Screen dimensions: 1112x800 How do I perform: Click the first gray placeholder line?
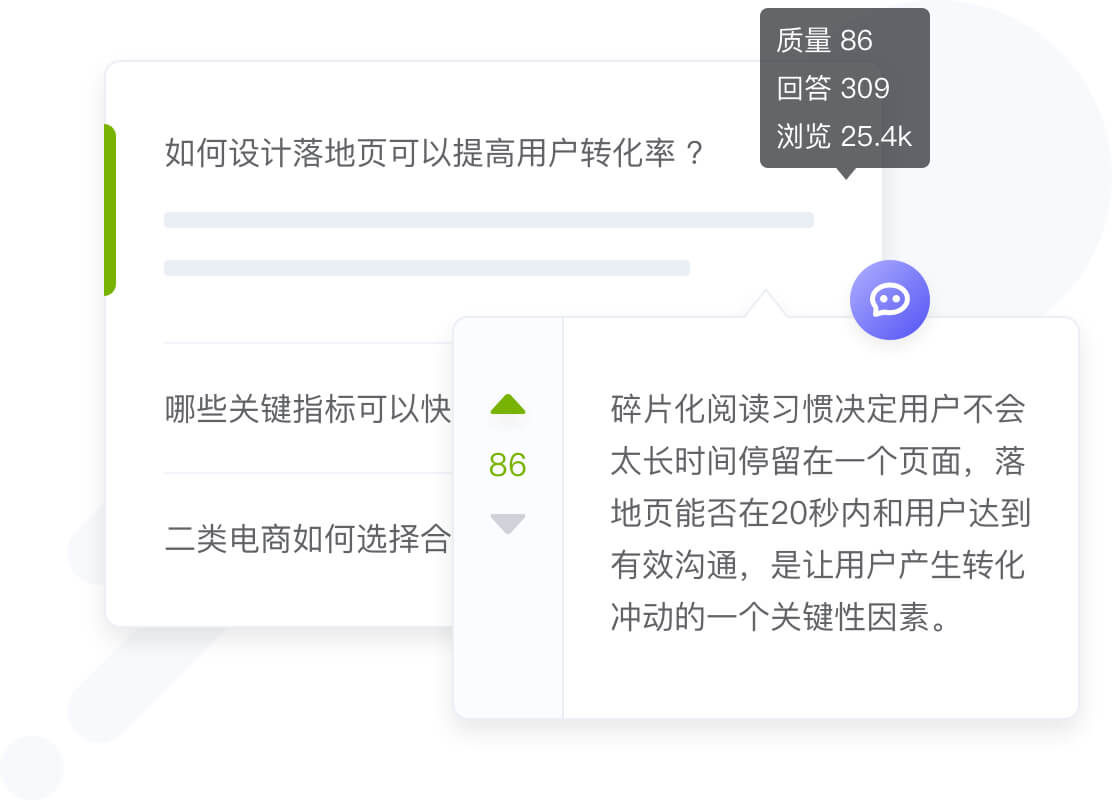click(x=489, y=220)
